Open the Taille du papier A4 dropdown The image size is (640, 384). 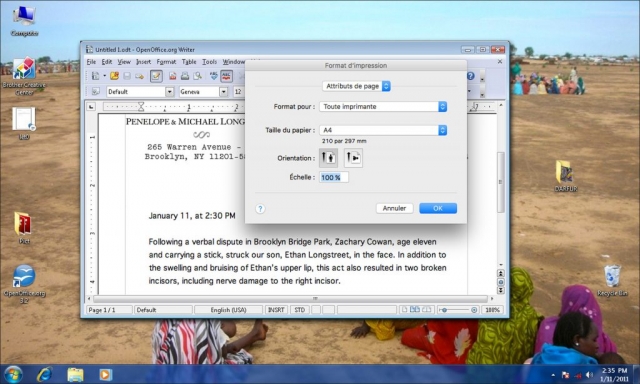tap(383, 130)
